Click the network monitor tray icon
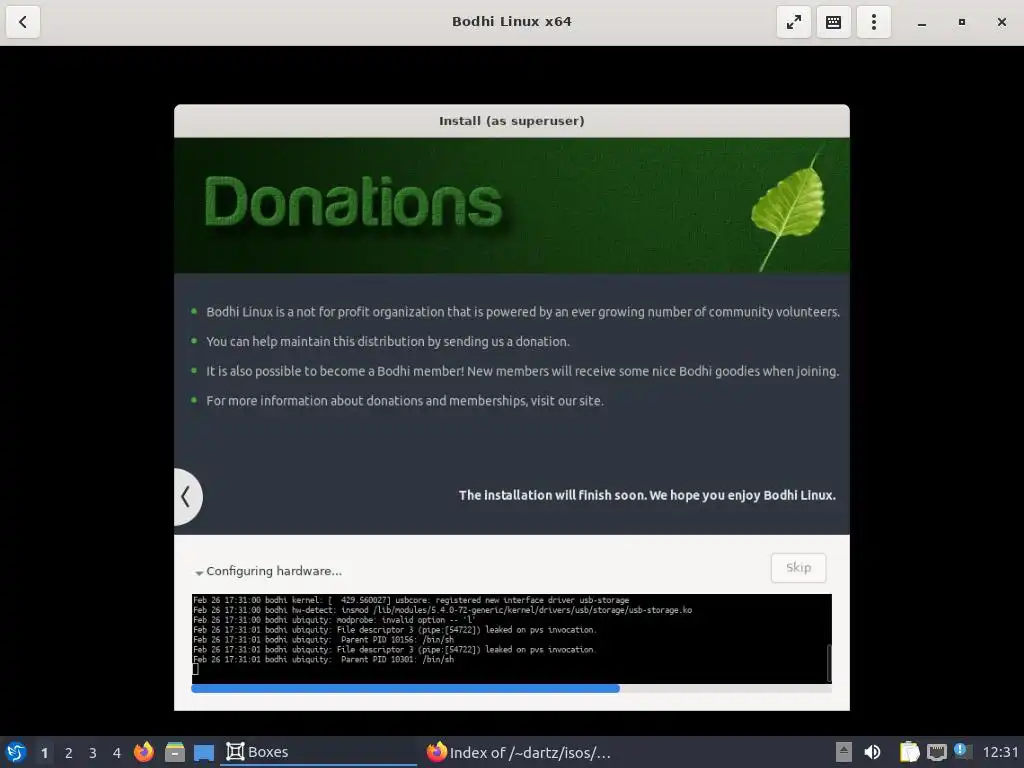1024x768 pixels. pos(936,752)
